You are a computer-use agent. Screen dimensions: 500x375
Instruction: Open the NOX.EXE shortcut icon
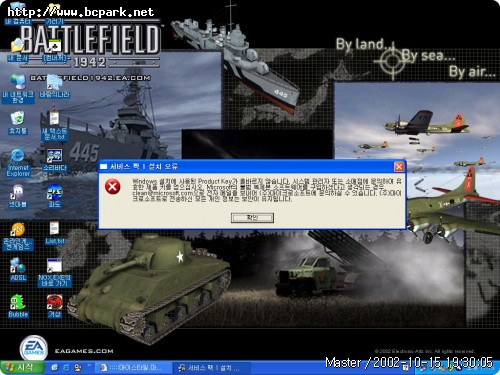[54, 272]
